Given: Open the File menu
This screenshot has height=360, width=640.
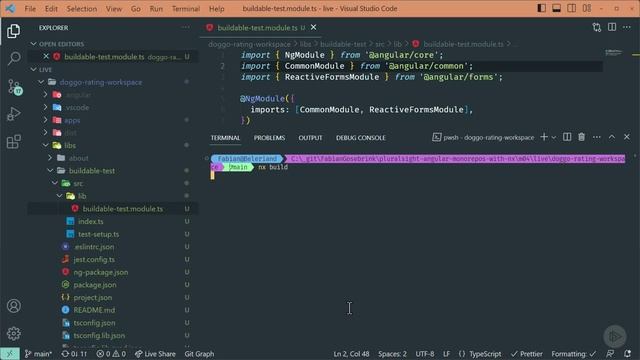Looking at the screenshot, I should pyautogui.click(x=30, y=9).
